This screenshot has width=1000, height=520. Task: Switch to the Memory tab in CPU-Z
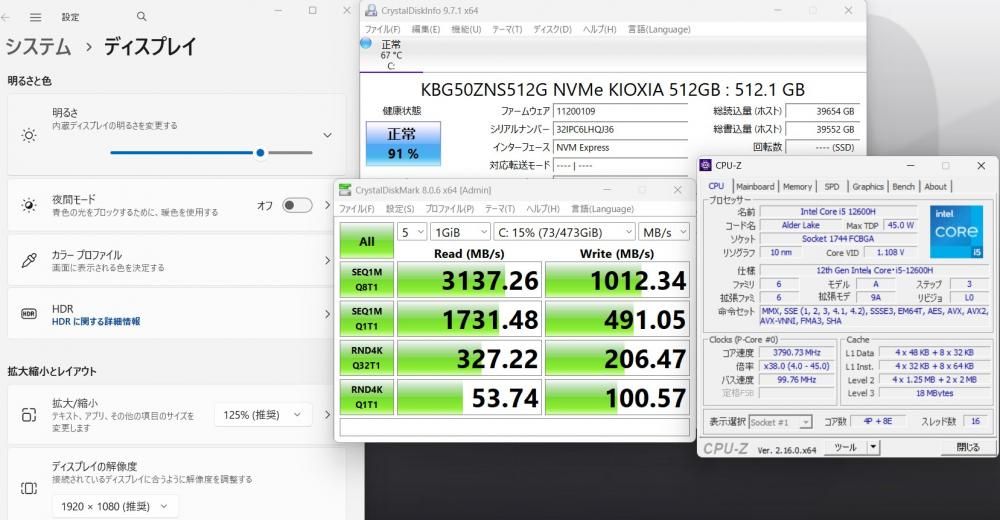[797, 186]
